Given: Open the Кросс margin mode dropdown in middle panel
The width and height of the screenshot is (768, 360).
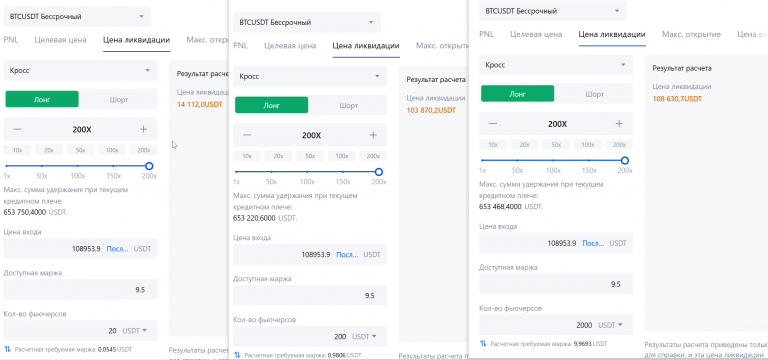Looking at the screenshot, I should [310, 76].
